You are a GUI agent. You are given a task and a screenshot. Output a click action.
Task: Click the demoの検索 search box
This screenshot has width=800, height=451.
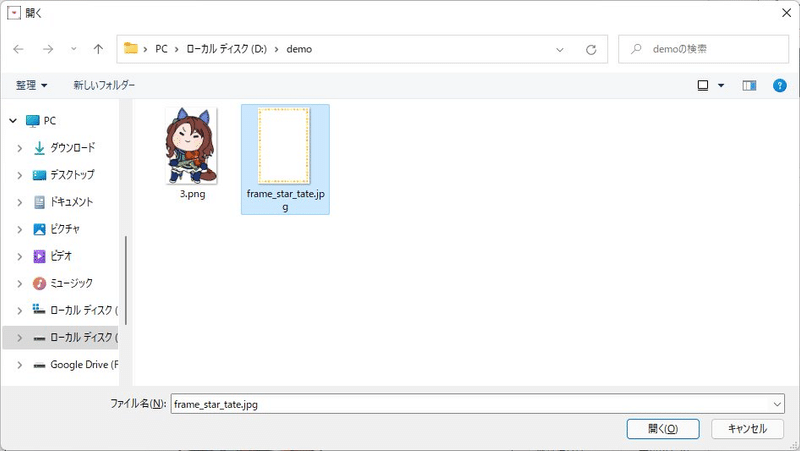704,49
